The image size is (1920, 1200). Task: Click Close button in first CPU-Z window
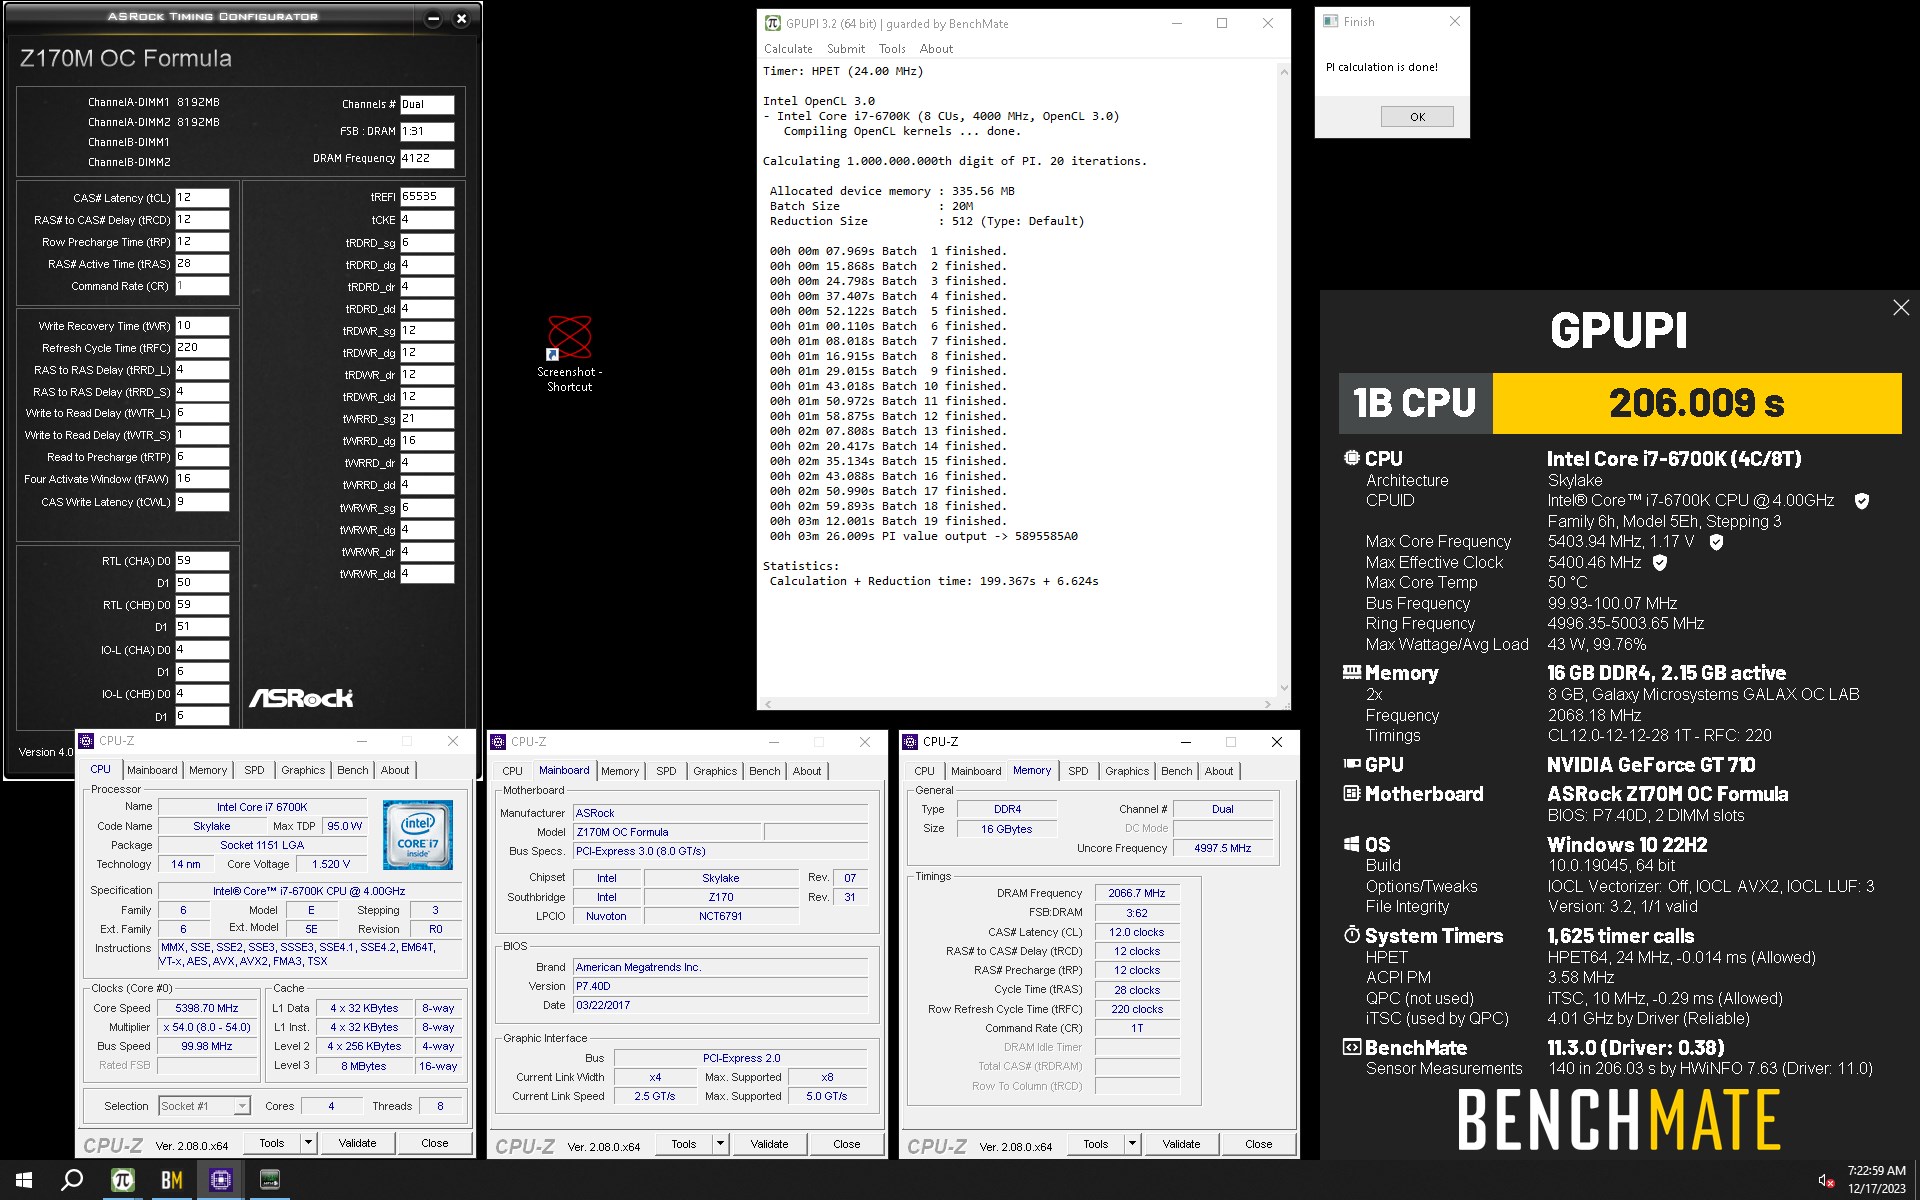click(434, 1143)
